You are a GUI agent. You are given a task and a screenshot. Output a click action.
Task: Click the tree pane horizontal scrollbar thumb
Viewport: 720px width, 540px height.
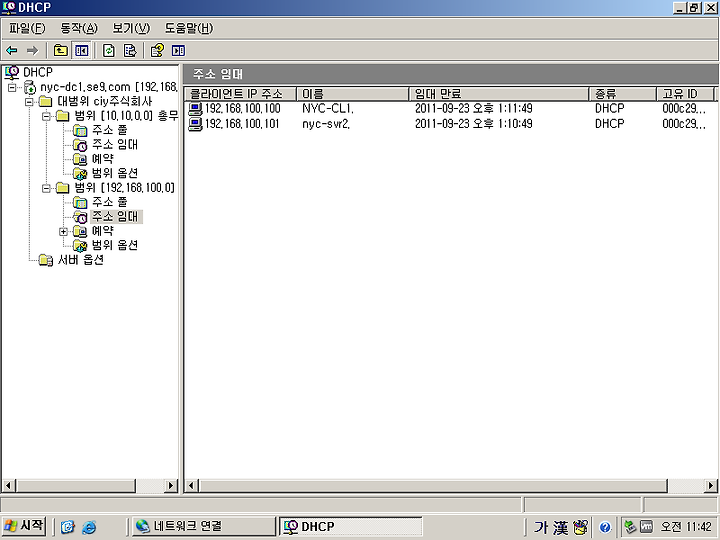click(x=75, y=485)
